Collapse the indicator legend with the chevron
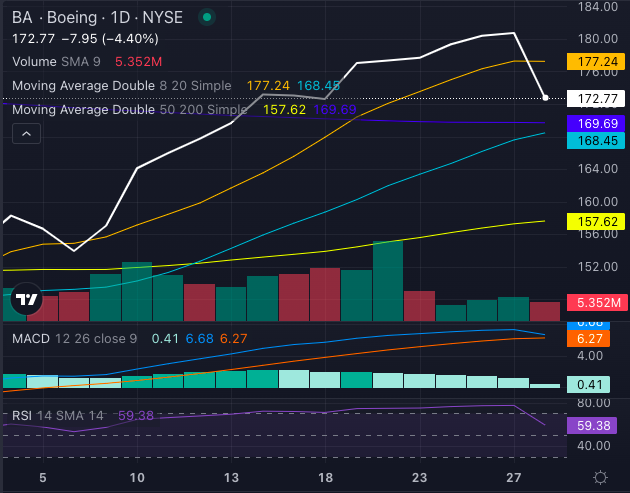Image resolution: width=630 pixels, height=493 pixels. (x=26, y=134)
